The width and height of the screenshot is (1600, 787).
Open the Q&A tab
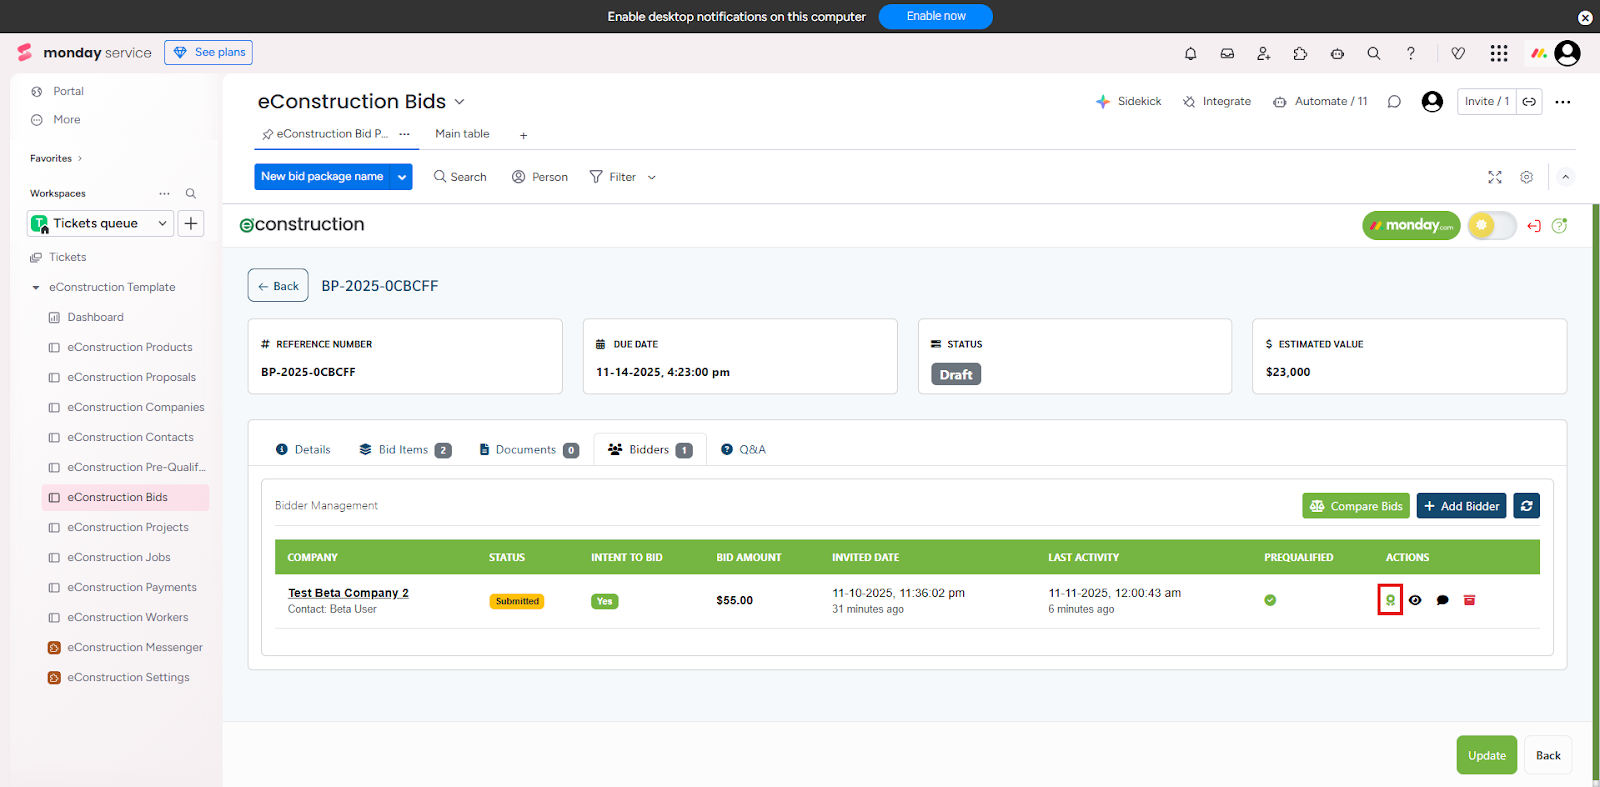coord(743,450)
